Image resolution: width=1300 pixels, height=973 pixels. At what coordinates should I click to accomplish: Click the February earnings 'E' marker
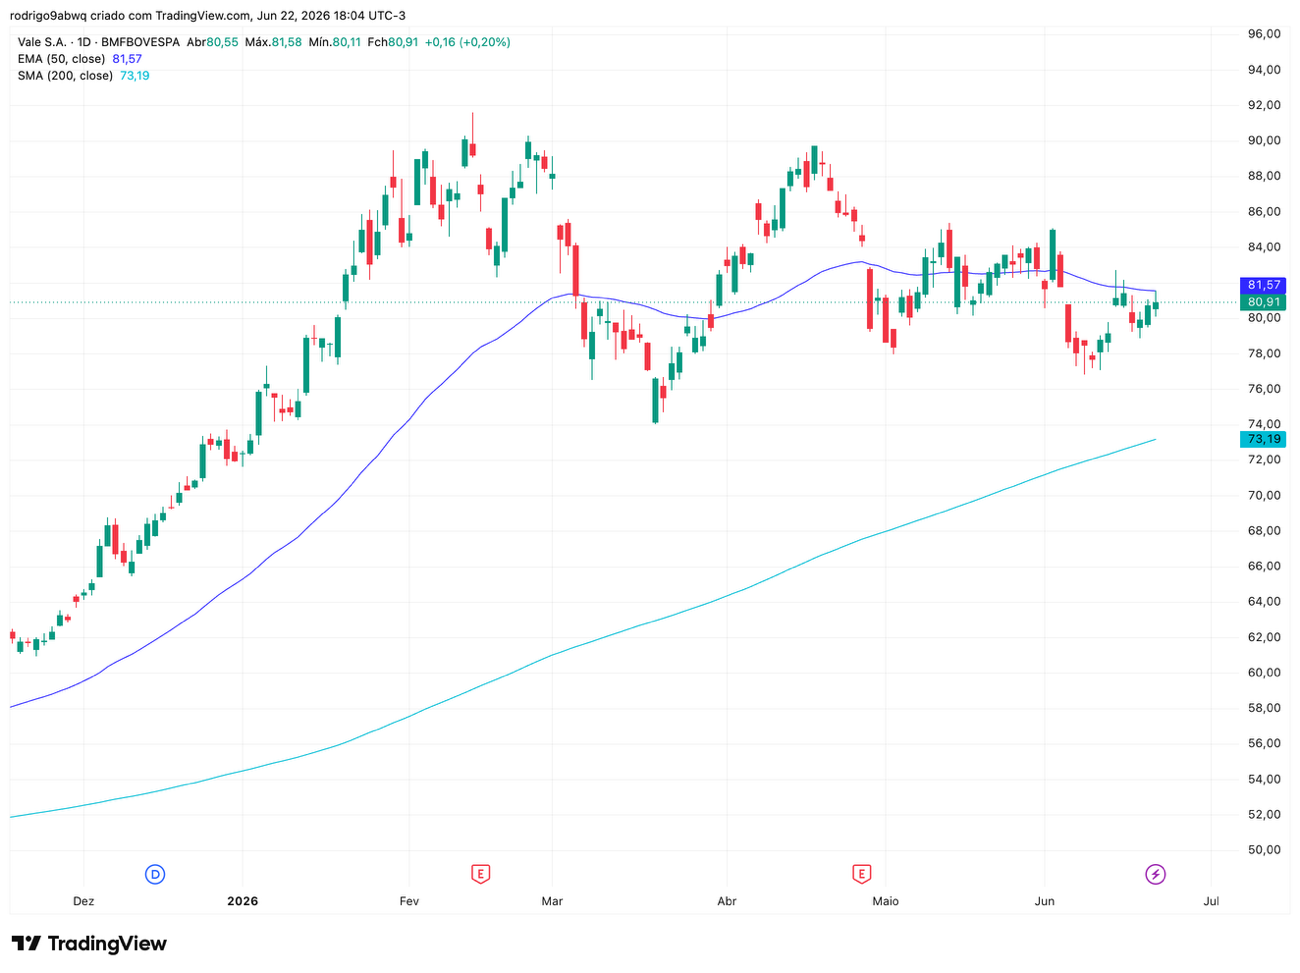[480, 874]
